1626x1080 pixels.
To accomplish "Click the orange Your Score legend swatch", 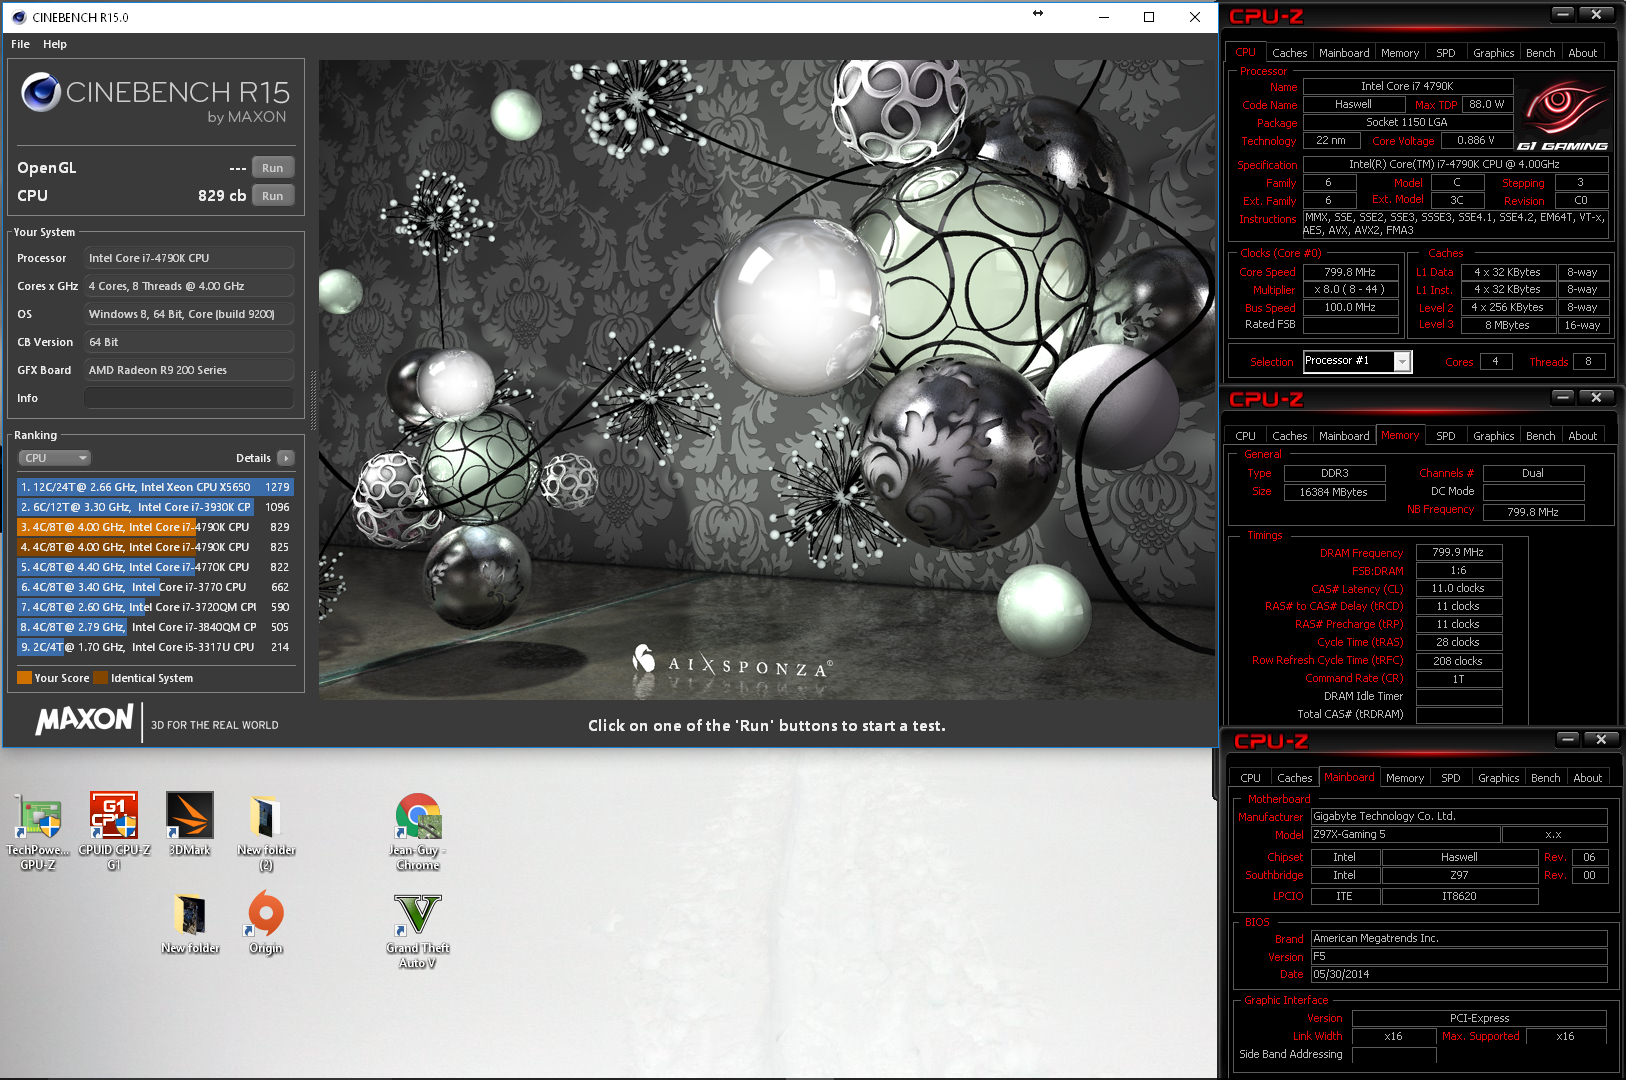I will pyautogui.click(x=24, y=678).
